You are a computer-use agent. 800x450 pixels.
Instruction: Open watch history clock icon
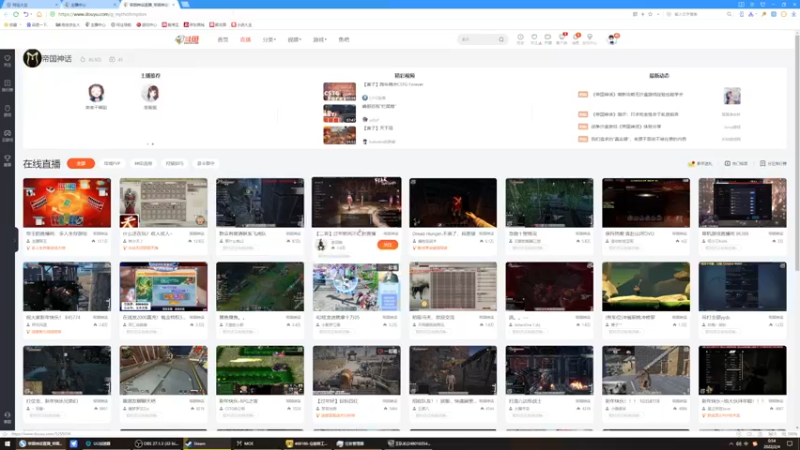(520, 39)
